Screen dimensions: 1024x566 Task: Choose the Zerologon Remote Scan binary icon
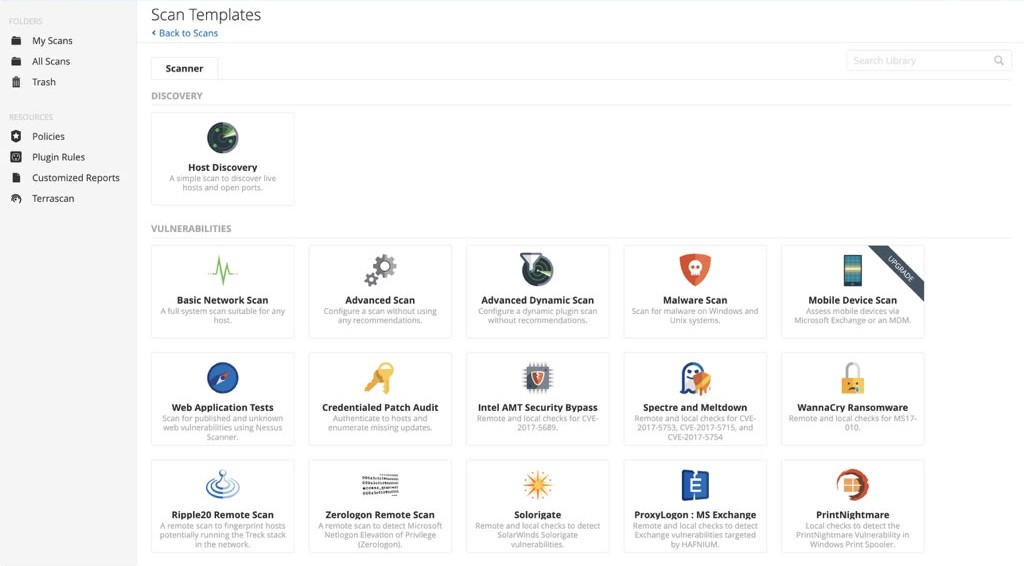[380, 485]
